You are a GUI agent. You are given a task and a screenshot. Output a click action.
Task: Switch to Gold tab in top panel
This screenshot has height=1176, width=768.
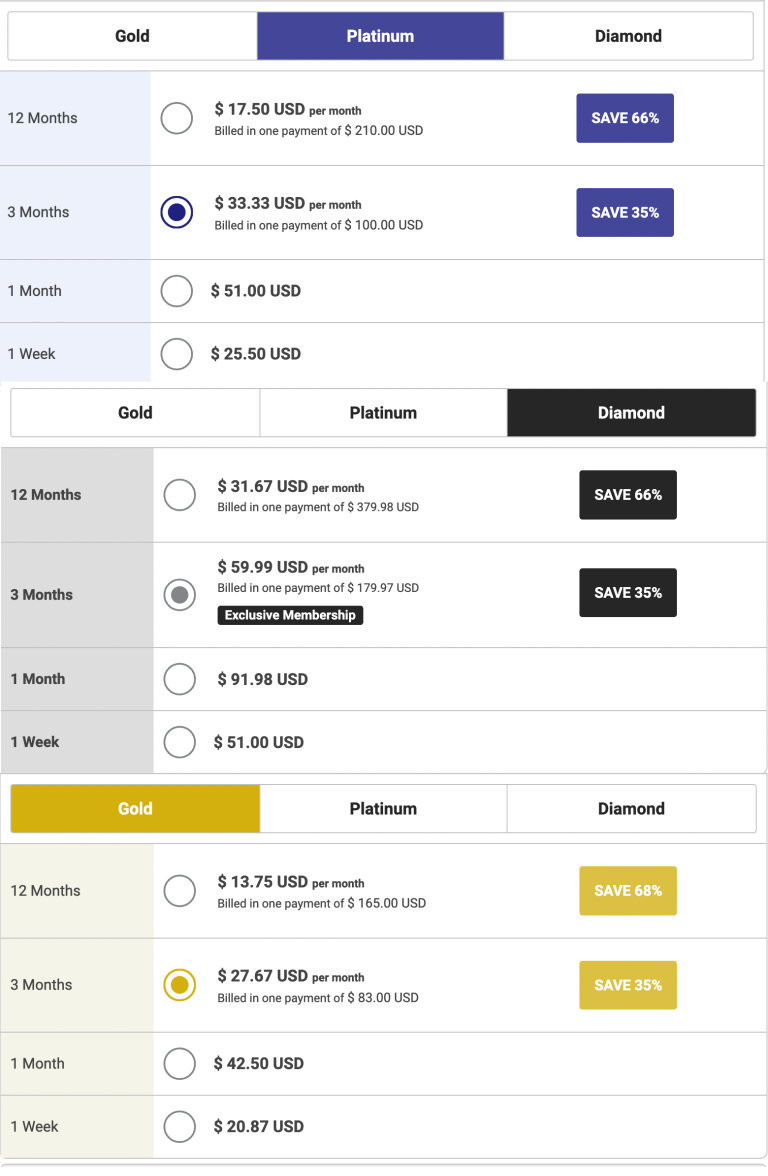133,36
